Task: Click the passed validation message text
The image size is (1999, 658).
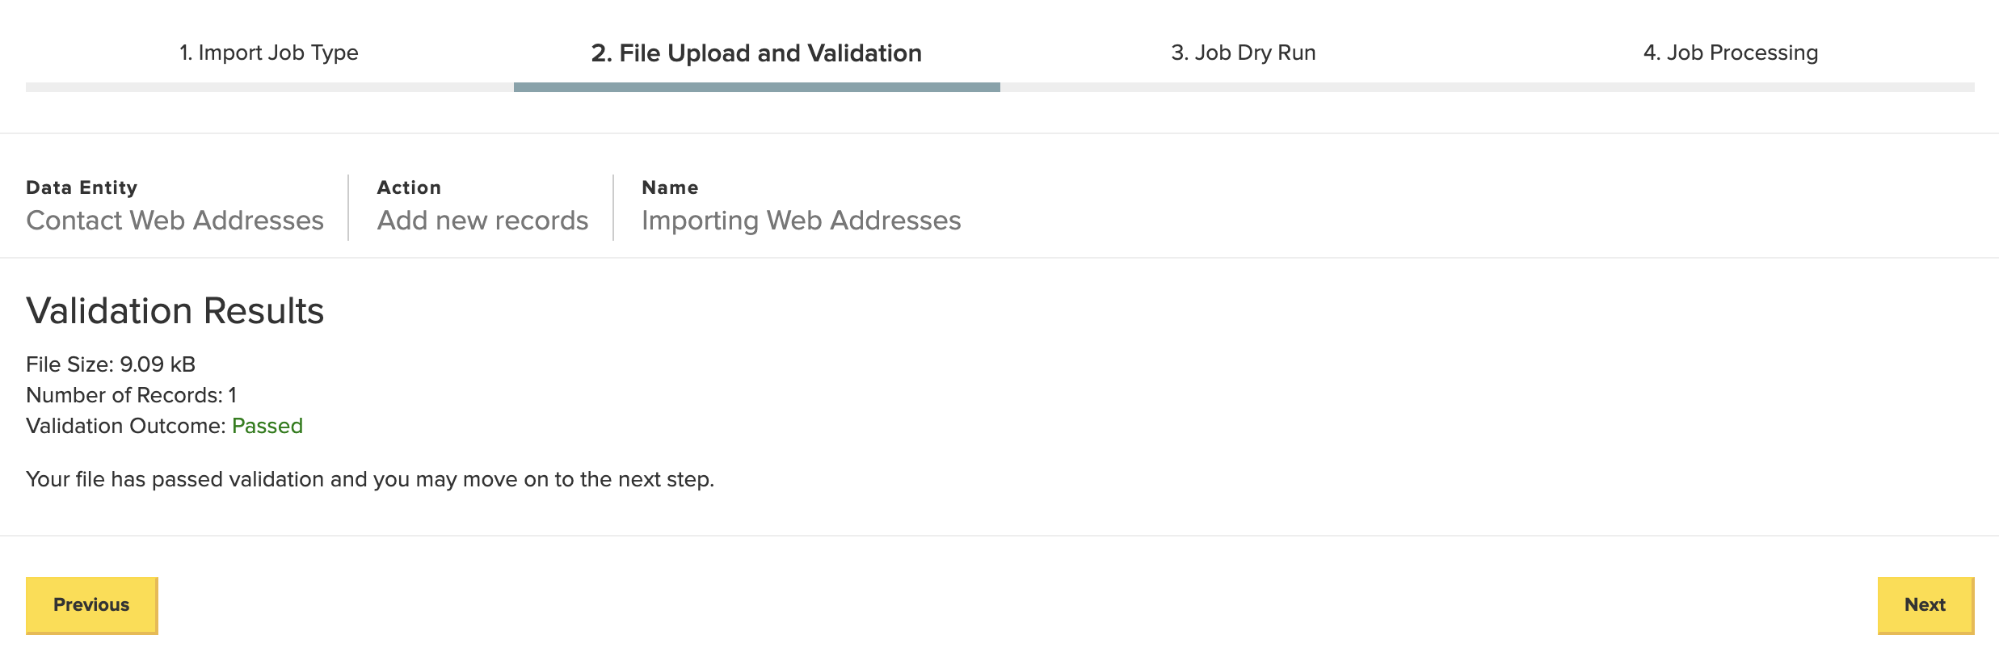Action: pyautogui.click(x=370, y=480)
